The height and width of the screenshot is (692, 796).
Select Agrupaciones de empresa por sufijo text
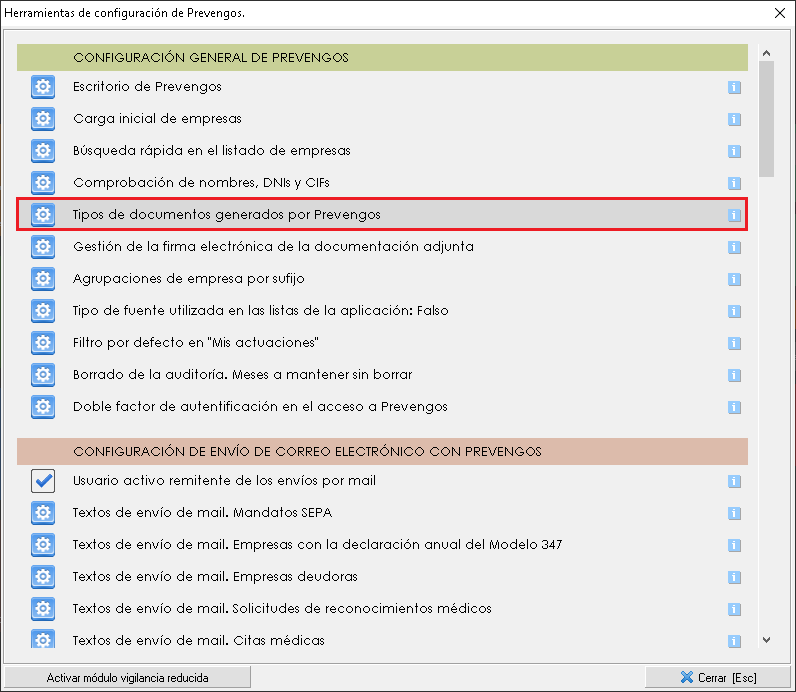pyautogui.click(x=189, y=279)
